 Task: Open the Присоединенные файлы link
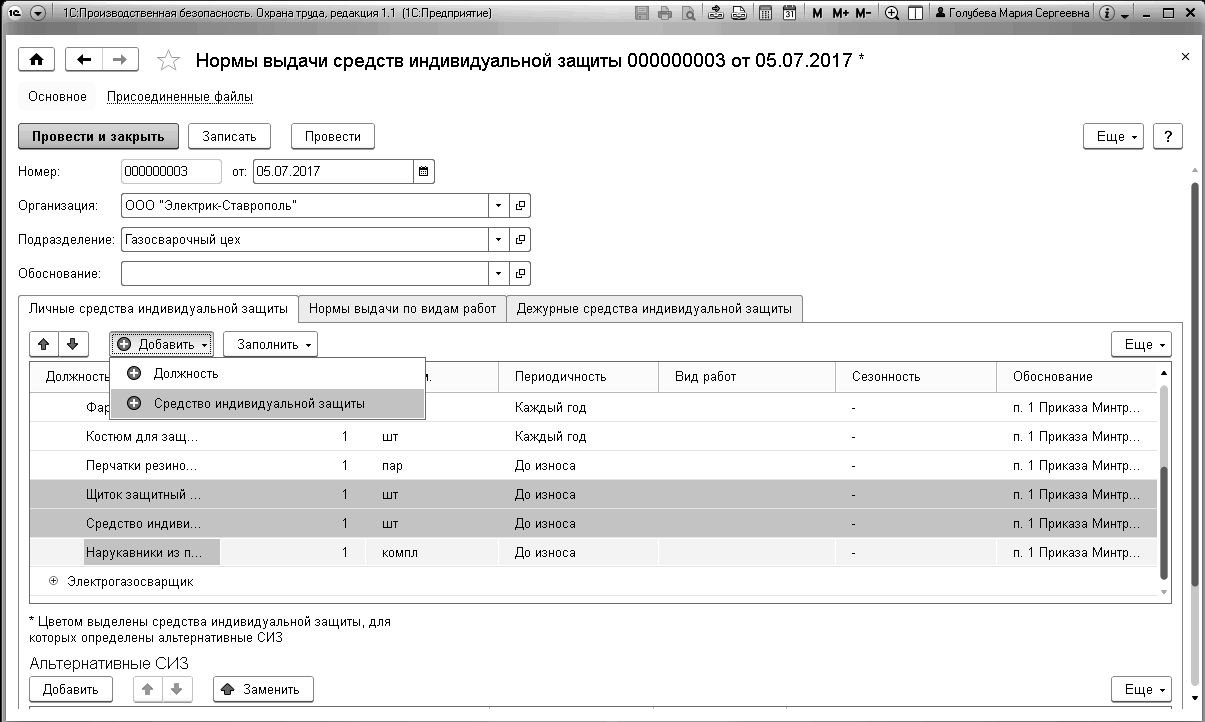(x=180, y=97)
